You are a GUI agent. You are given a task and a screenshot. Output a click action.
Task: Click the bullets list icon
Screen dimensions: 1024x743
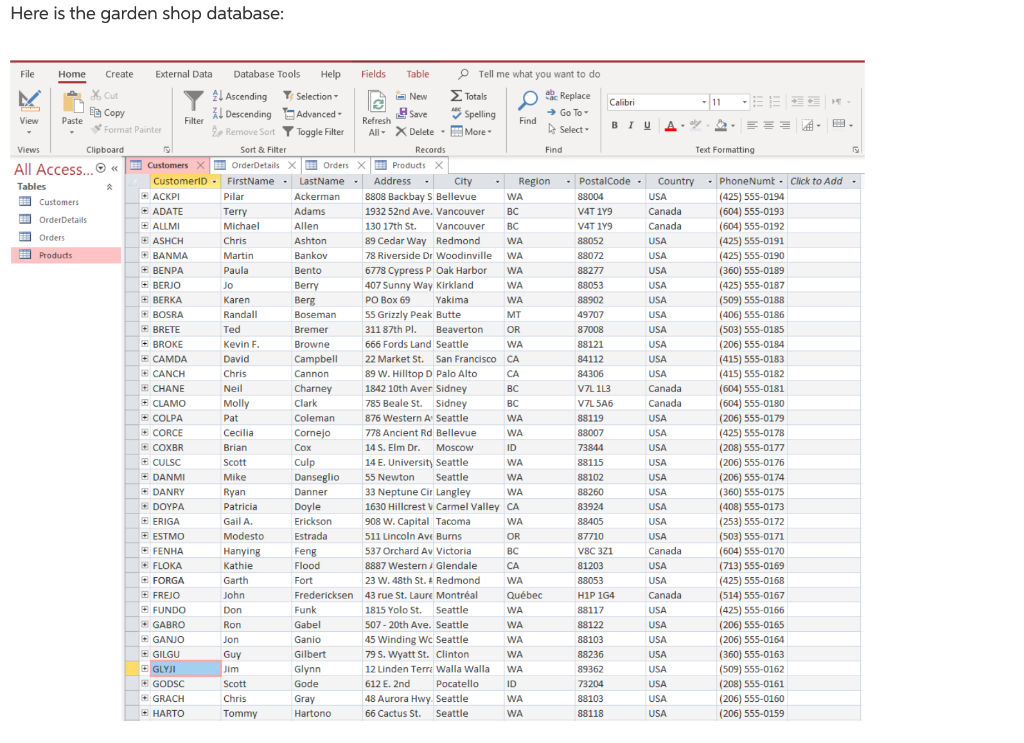pos(758,102)
